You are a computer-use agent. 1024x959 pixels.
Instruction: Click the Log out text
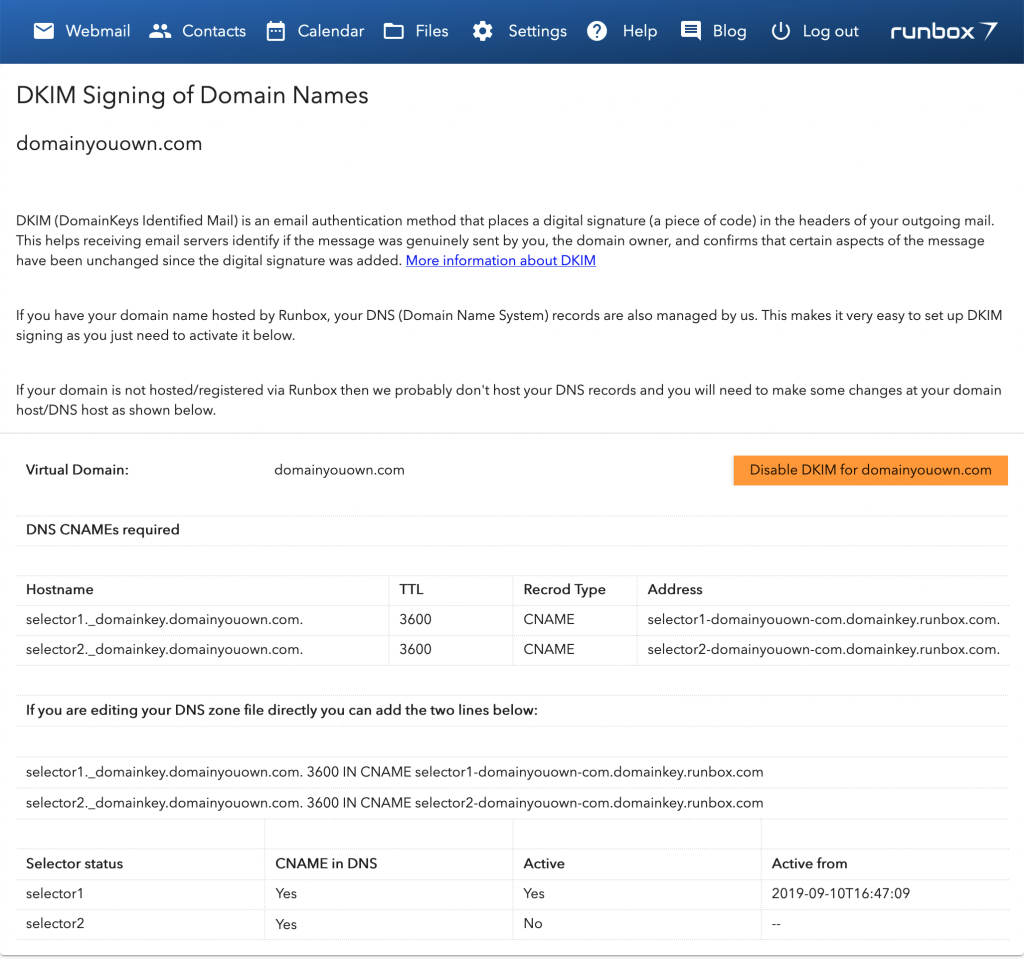(x=830, y=31)
